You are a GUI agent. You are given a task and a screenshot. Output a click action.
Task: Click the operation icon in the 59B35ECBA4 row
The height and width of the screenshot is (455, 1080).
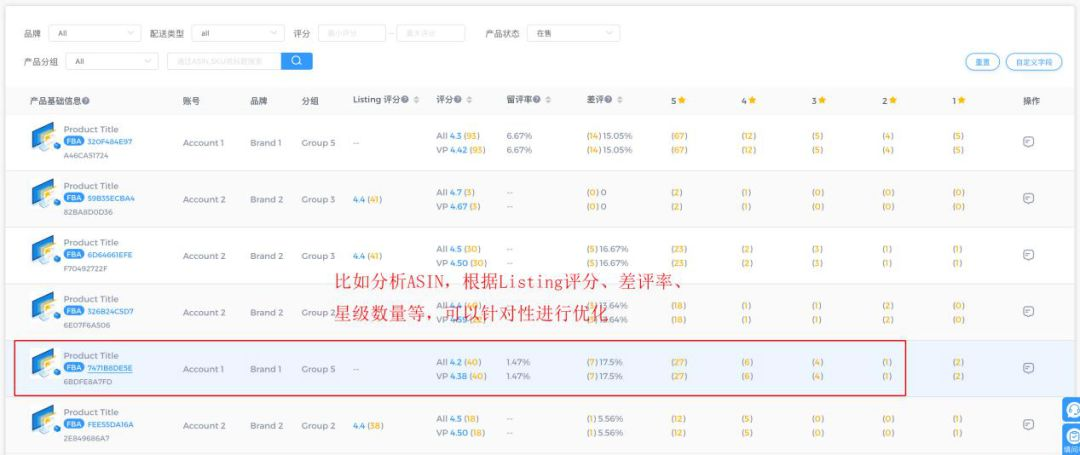(1028, 199)
